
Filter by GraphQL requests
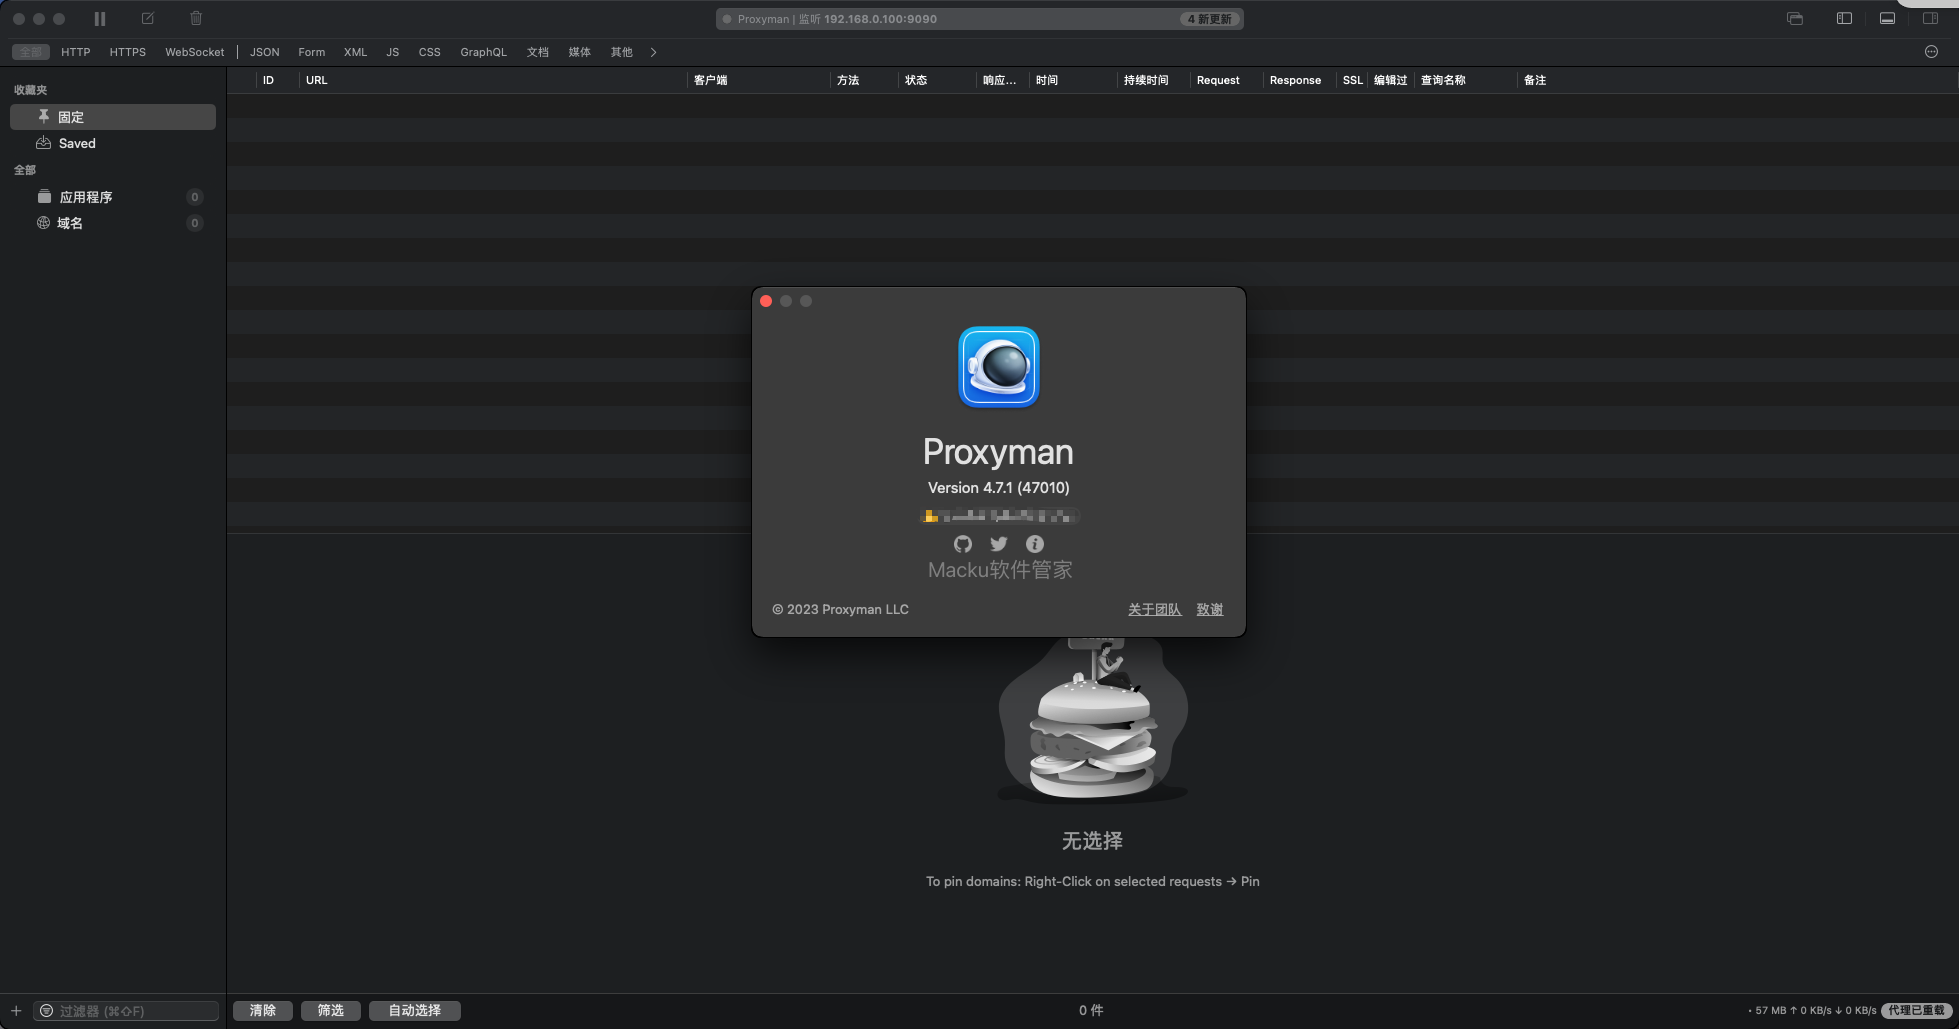(x=484, y=52)
